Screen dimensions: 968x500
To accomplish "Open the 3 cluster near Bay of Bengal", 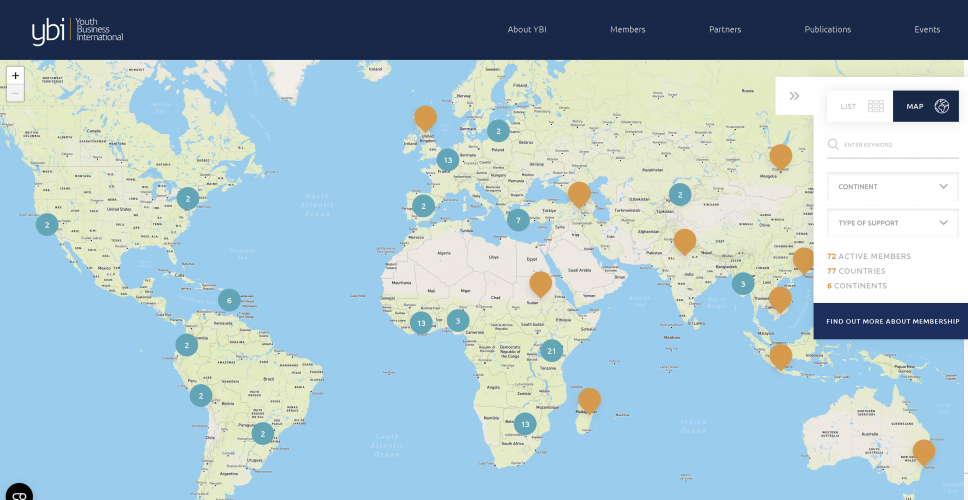I will pos(743,284).
